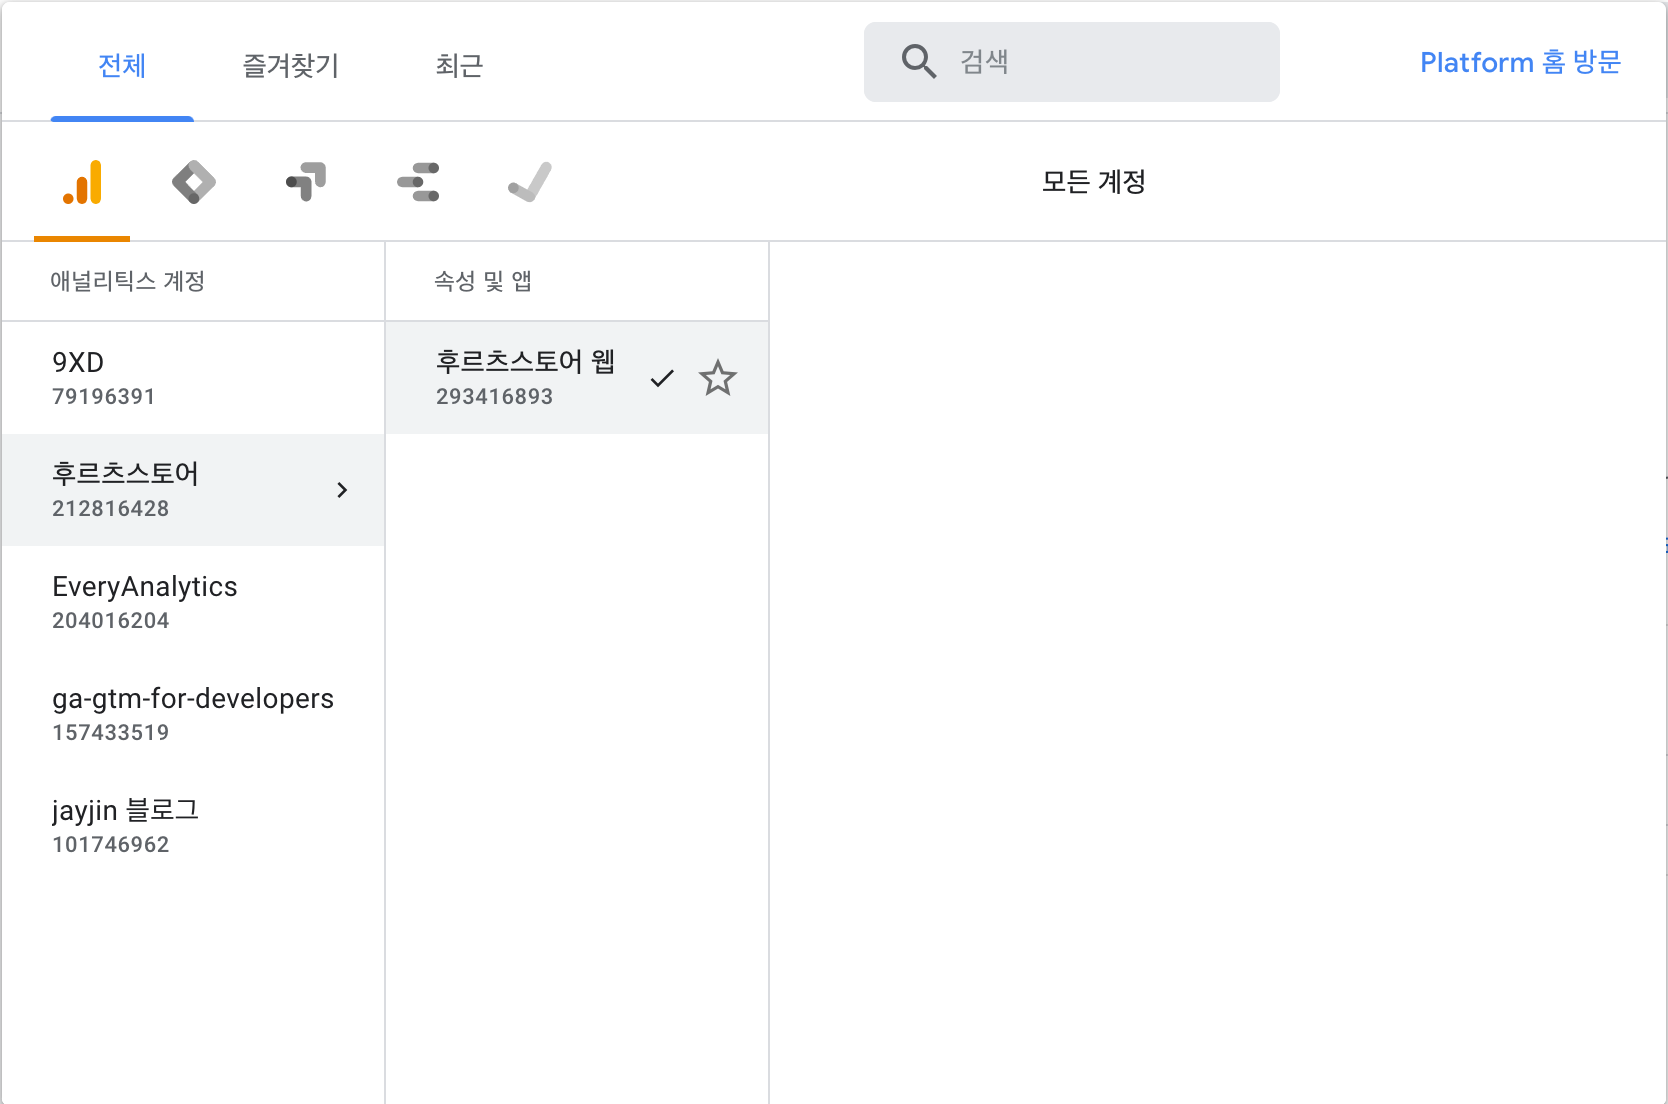Click property ID 293416893

point(495,396)
